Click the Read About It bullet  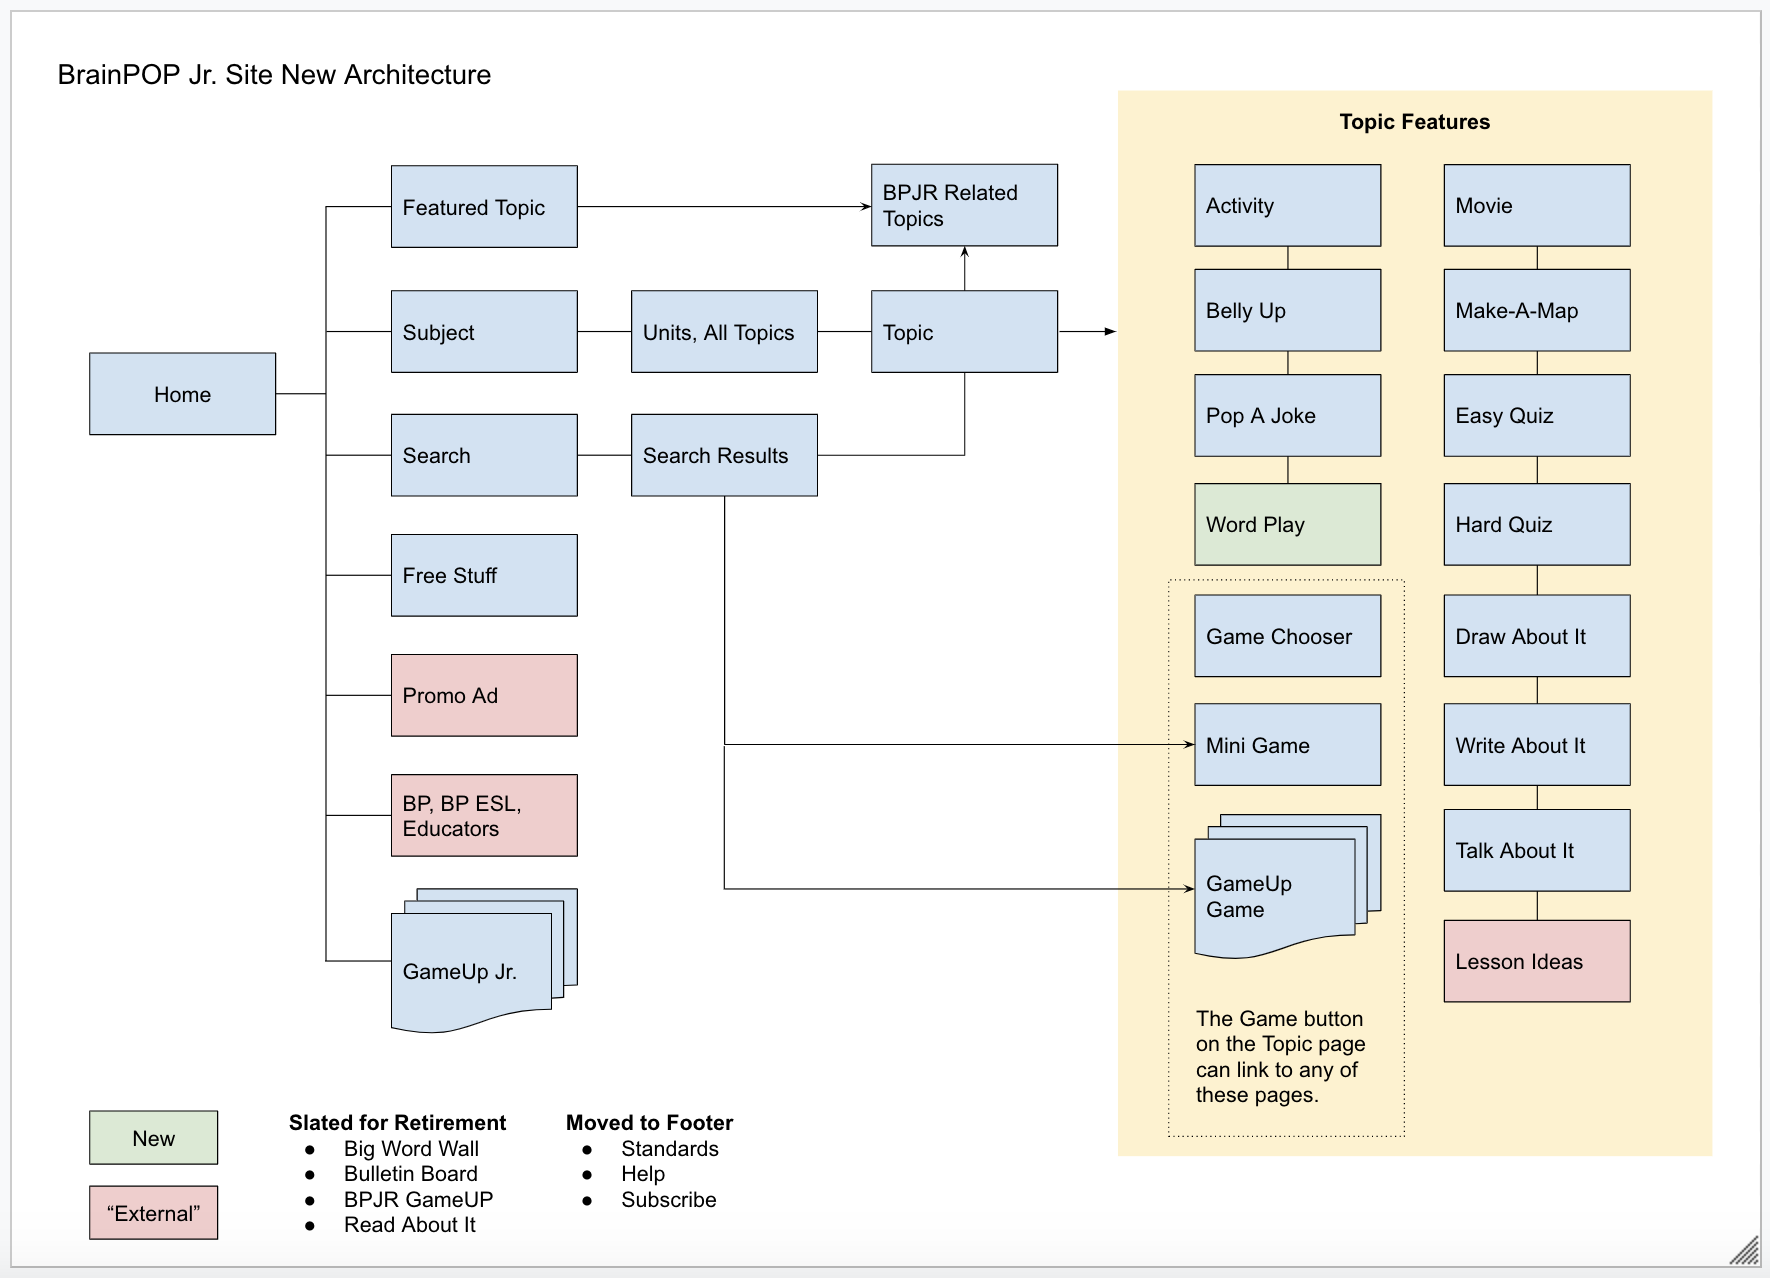409,1224
